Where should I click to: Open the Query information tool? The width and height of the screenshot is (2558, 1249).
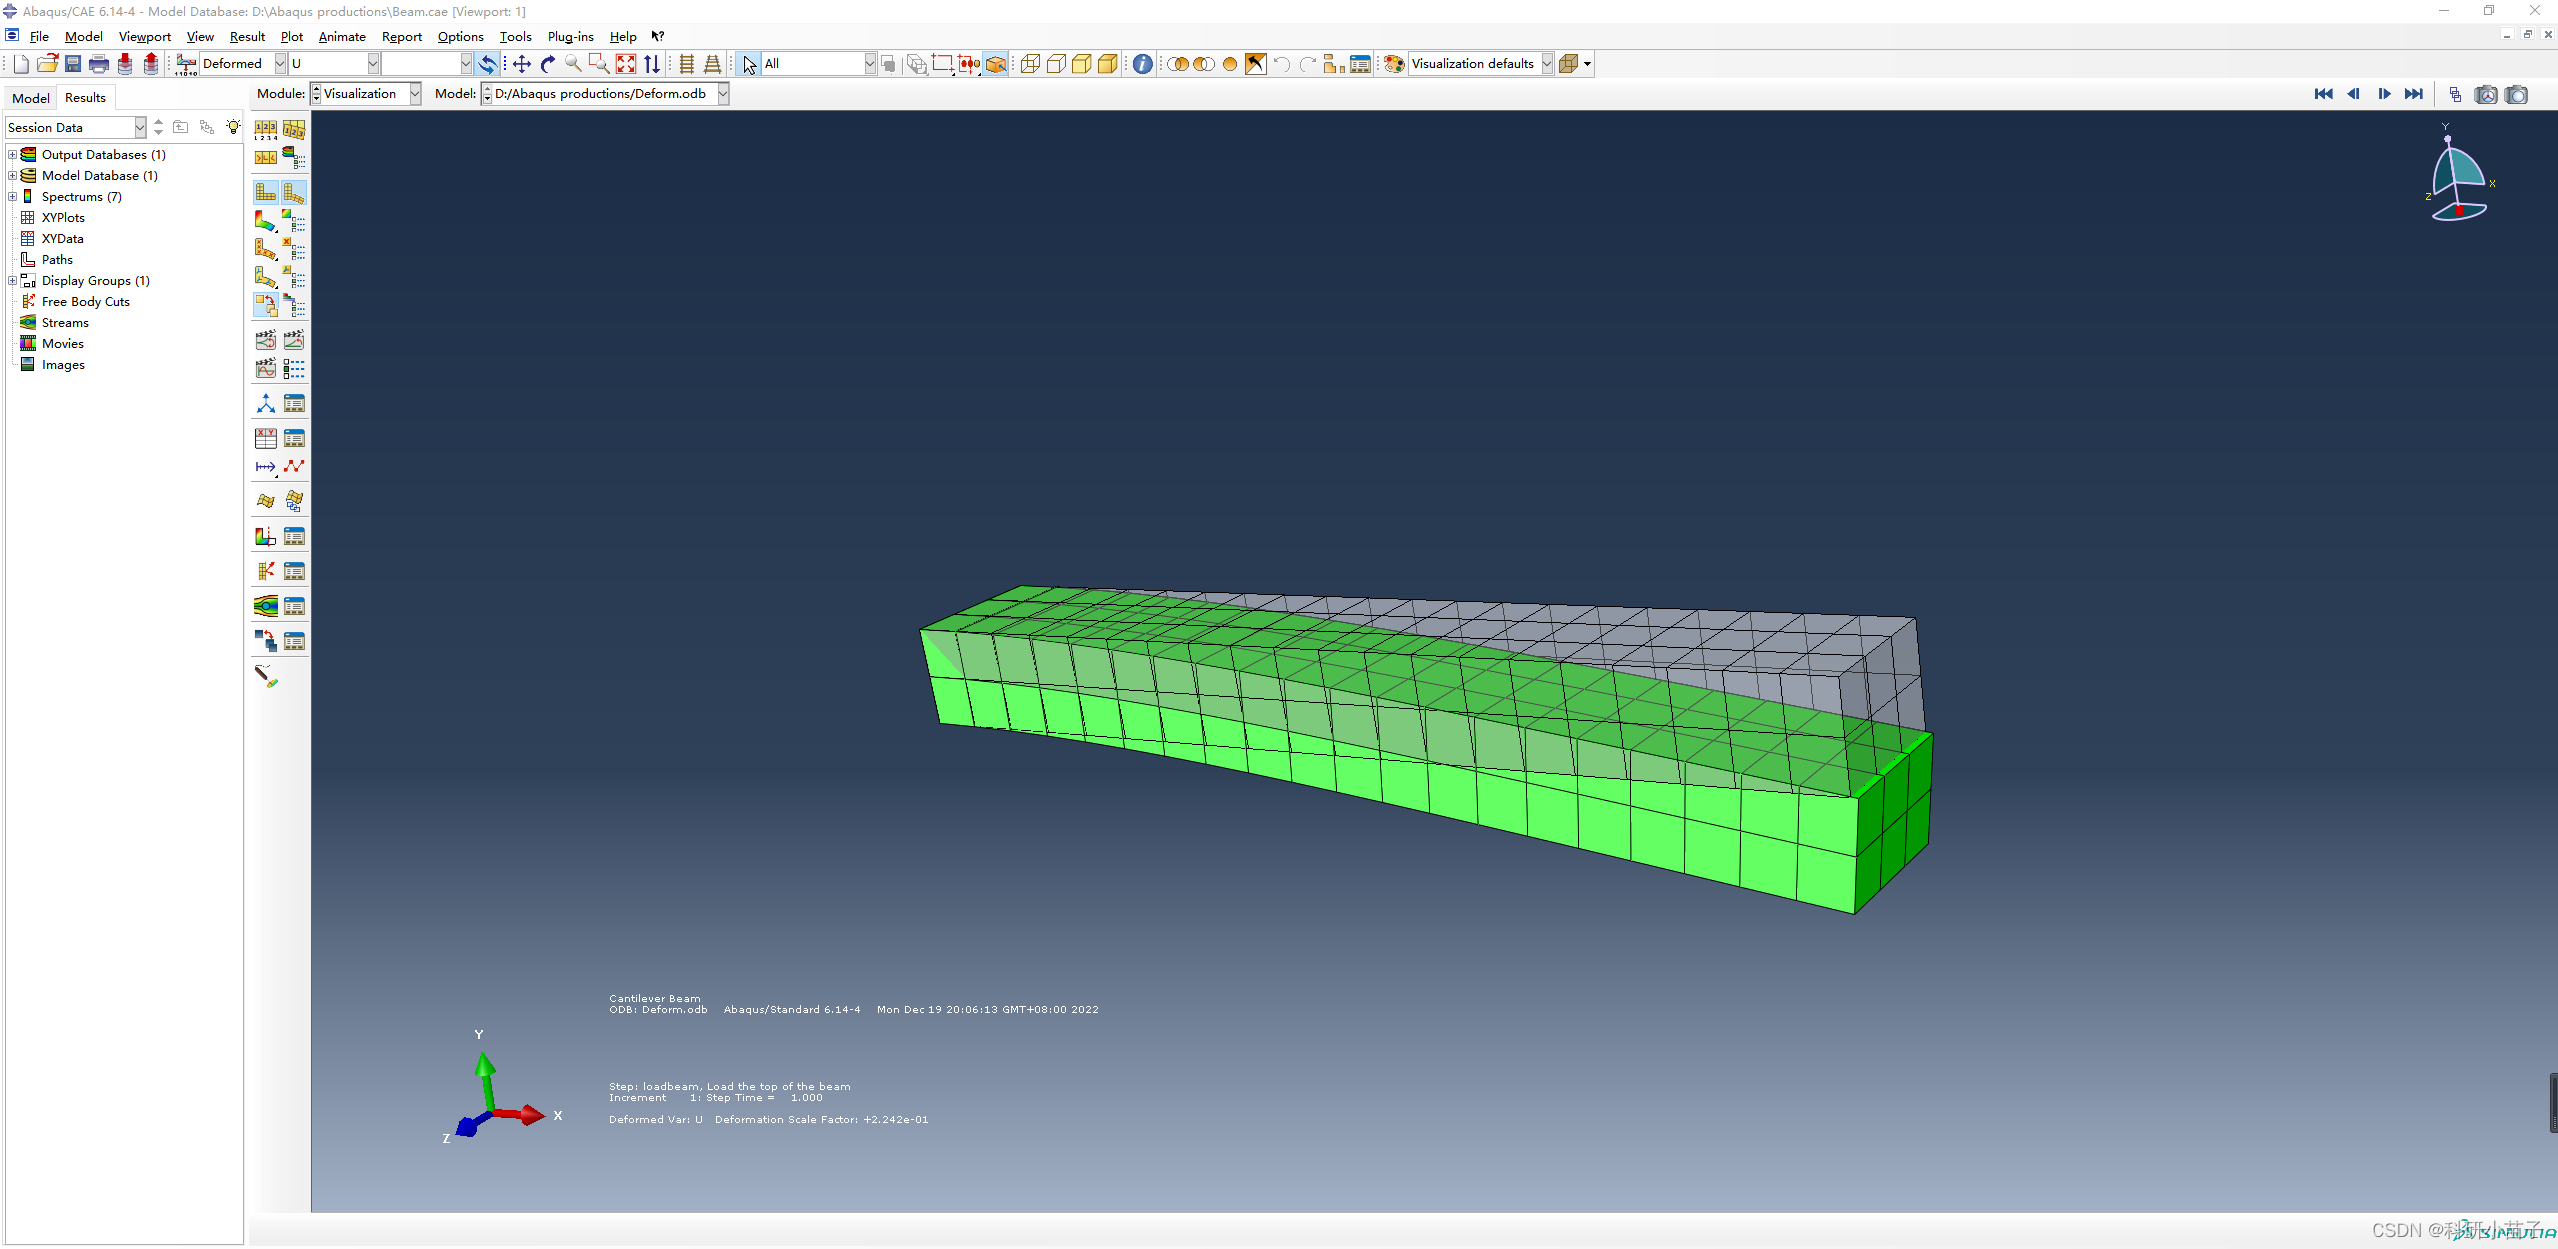[x=1143, y=63]
